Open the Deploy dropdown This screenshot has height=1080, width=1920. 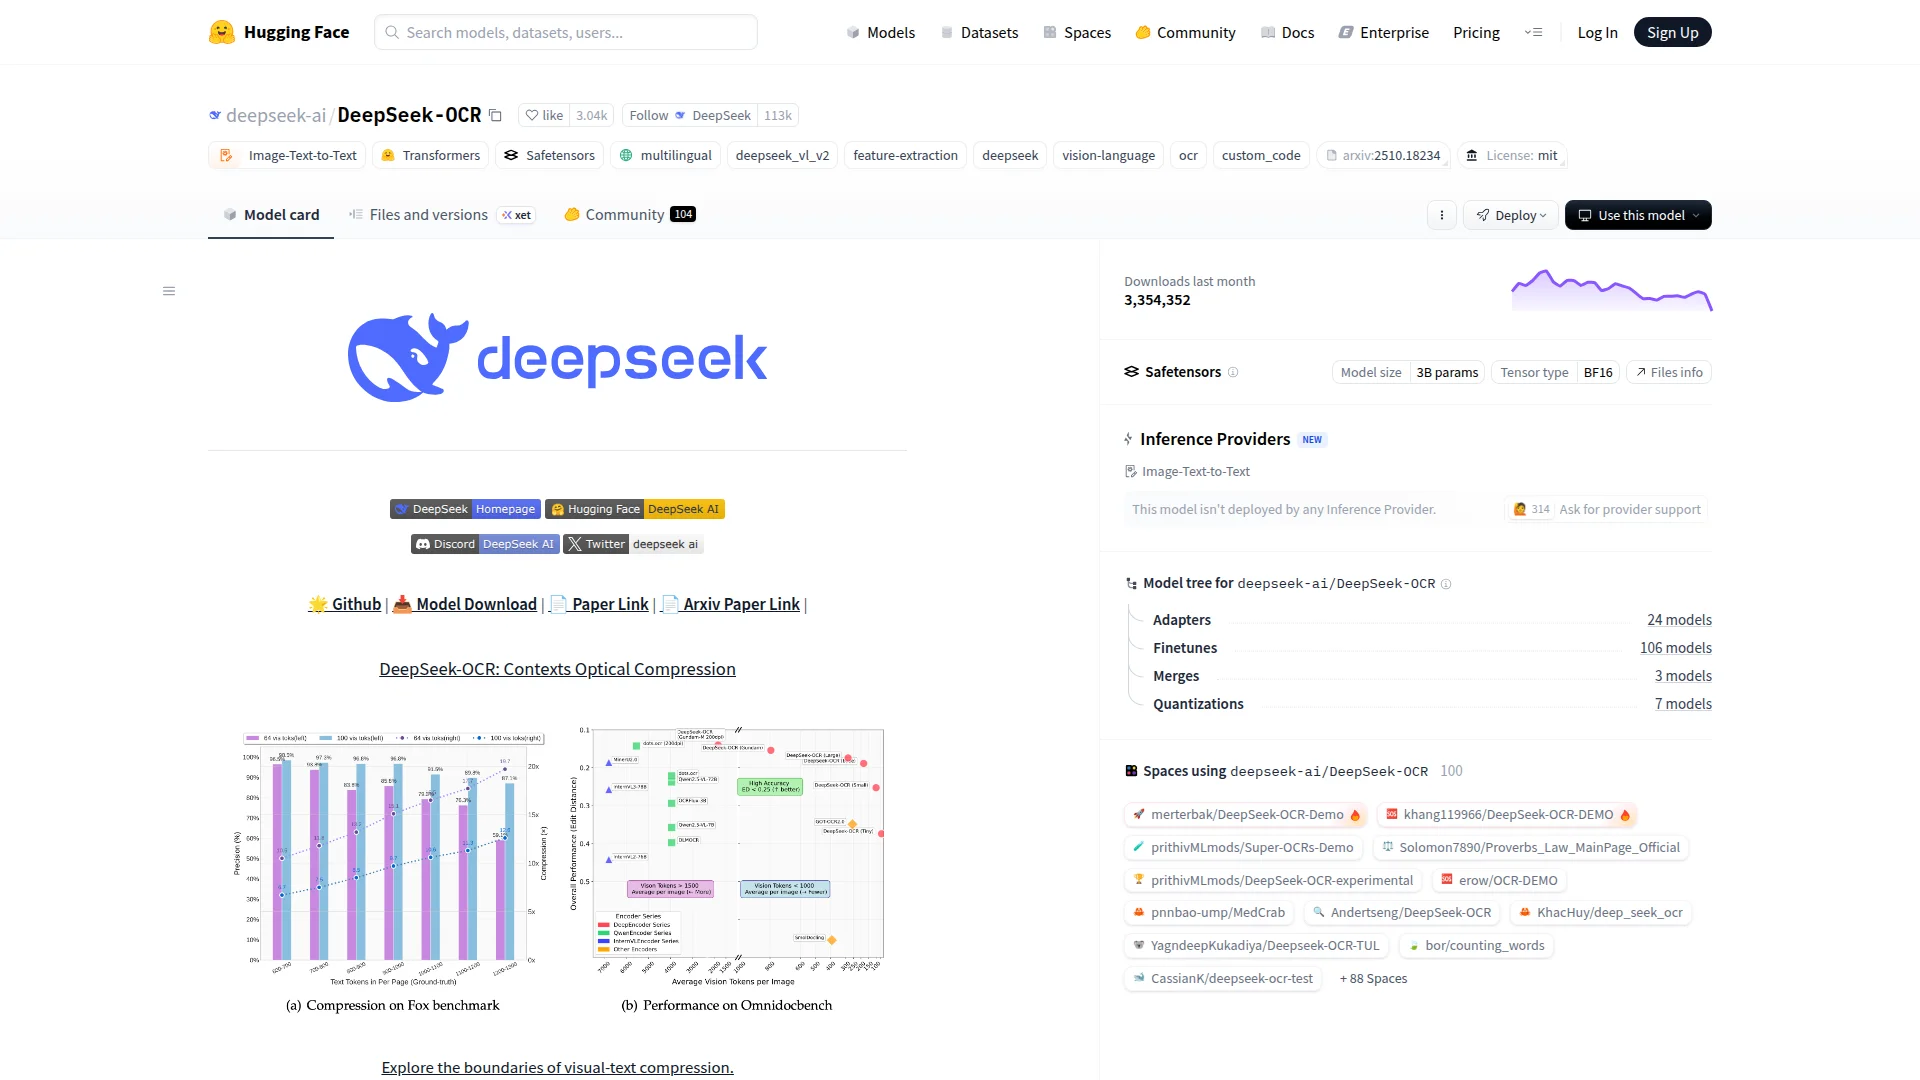tap(1510, 215)
